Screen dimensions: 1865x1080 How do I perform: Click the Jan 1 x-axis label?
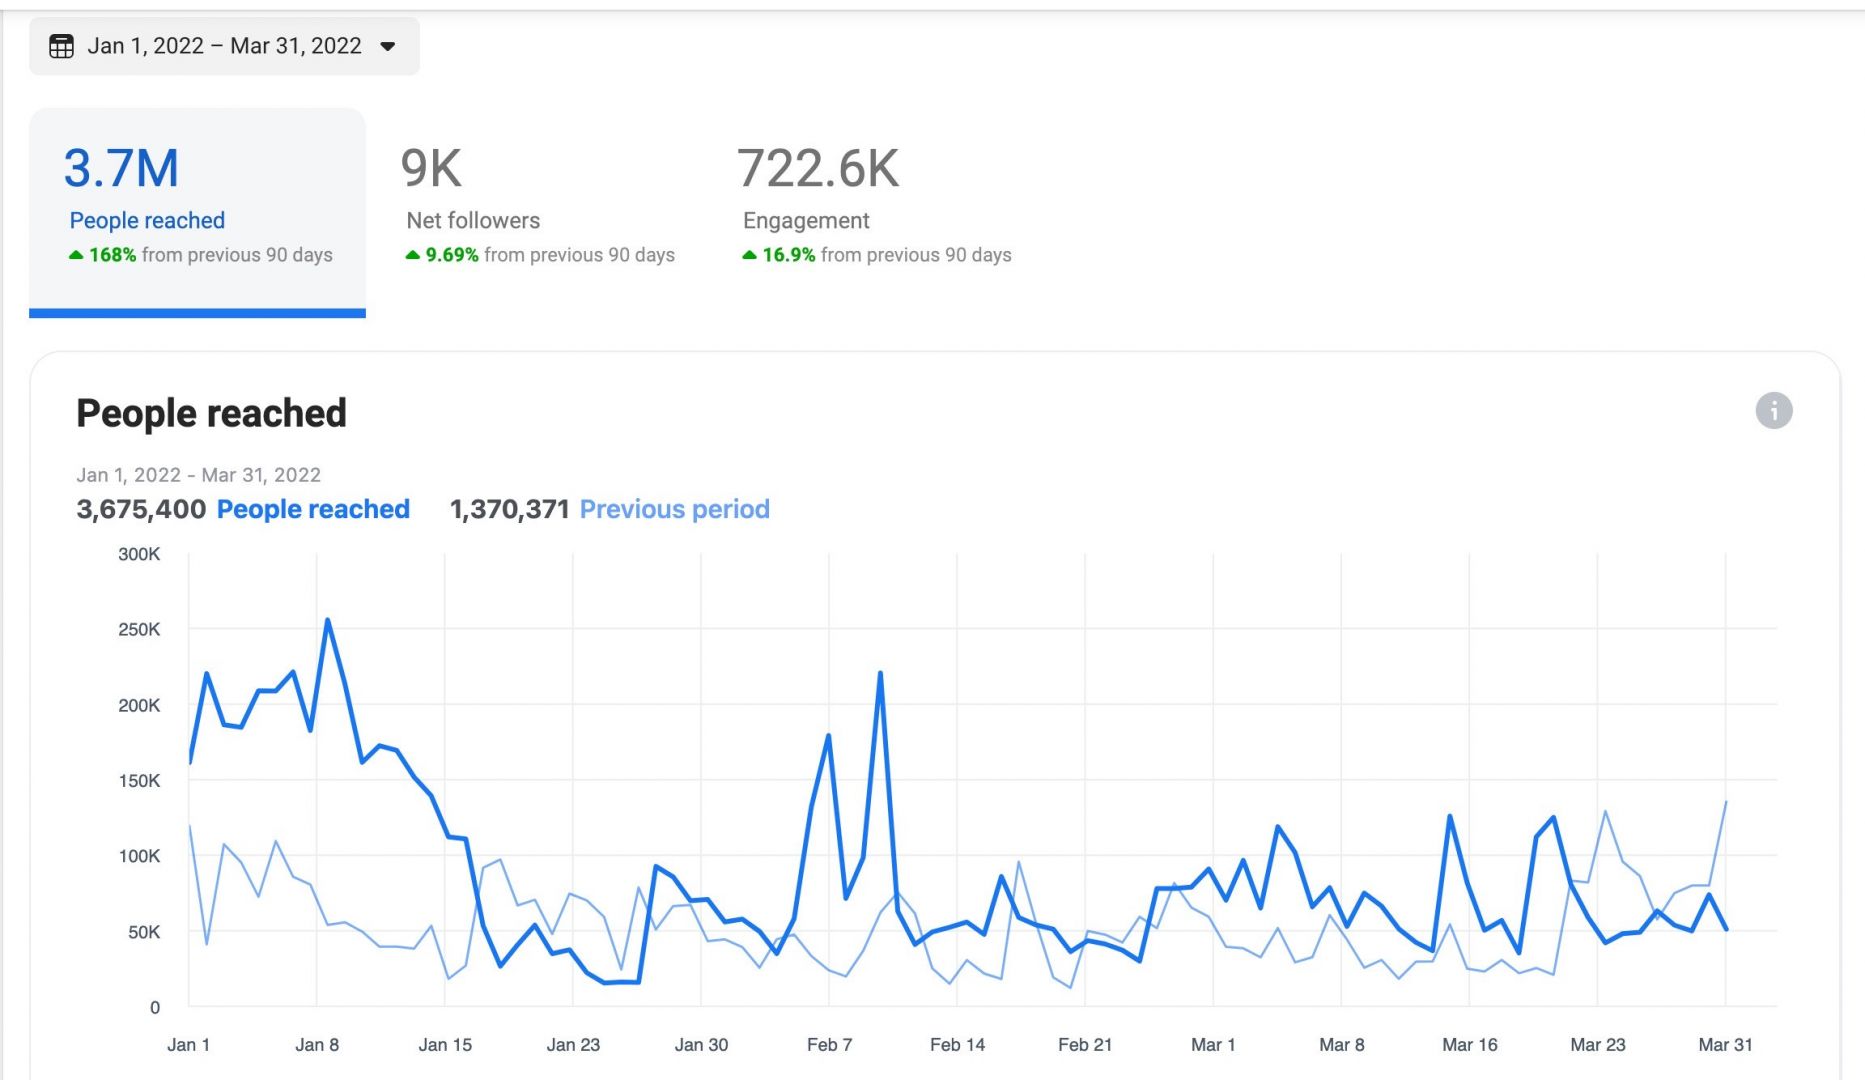[x=188, y=1044]
